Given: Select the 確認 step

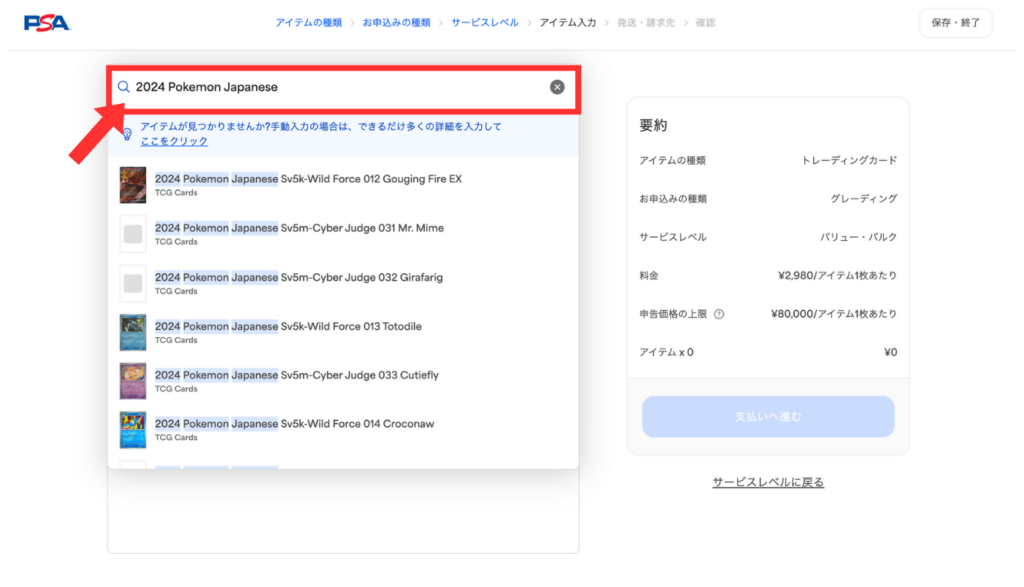Looking at the screenshot, I should tap(705, 23).
